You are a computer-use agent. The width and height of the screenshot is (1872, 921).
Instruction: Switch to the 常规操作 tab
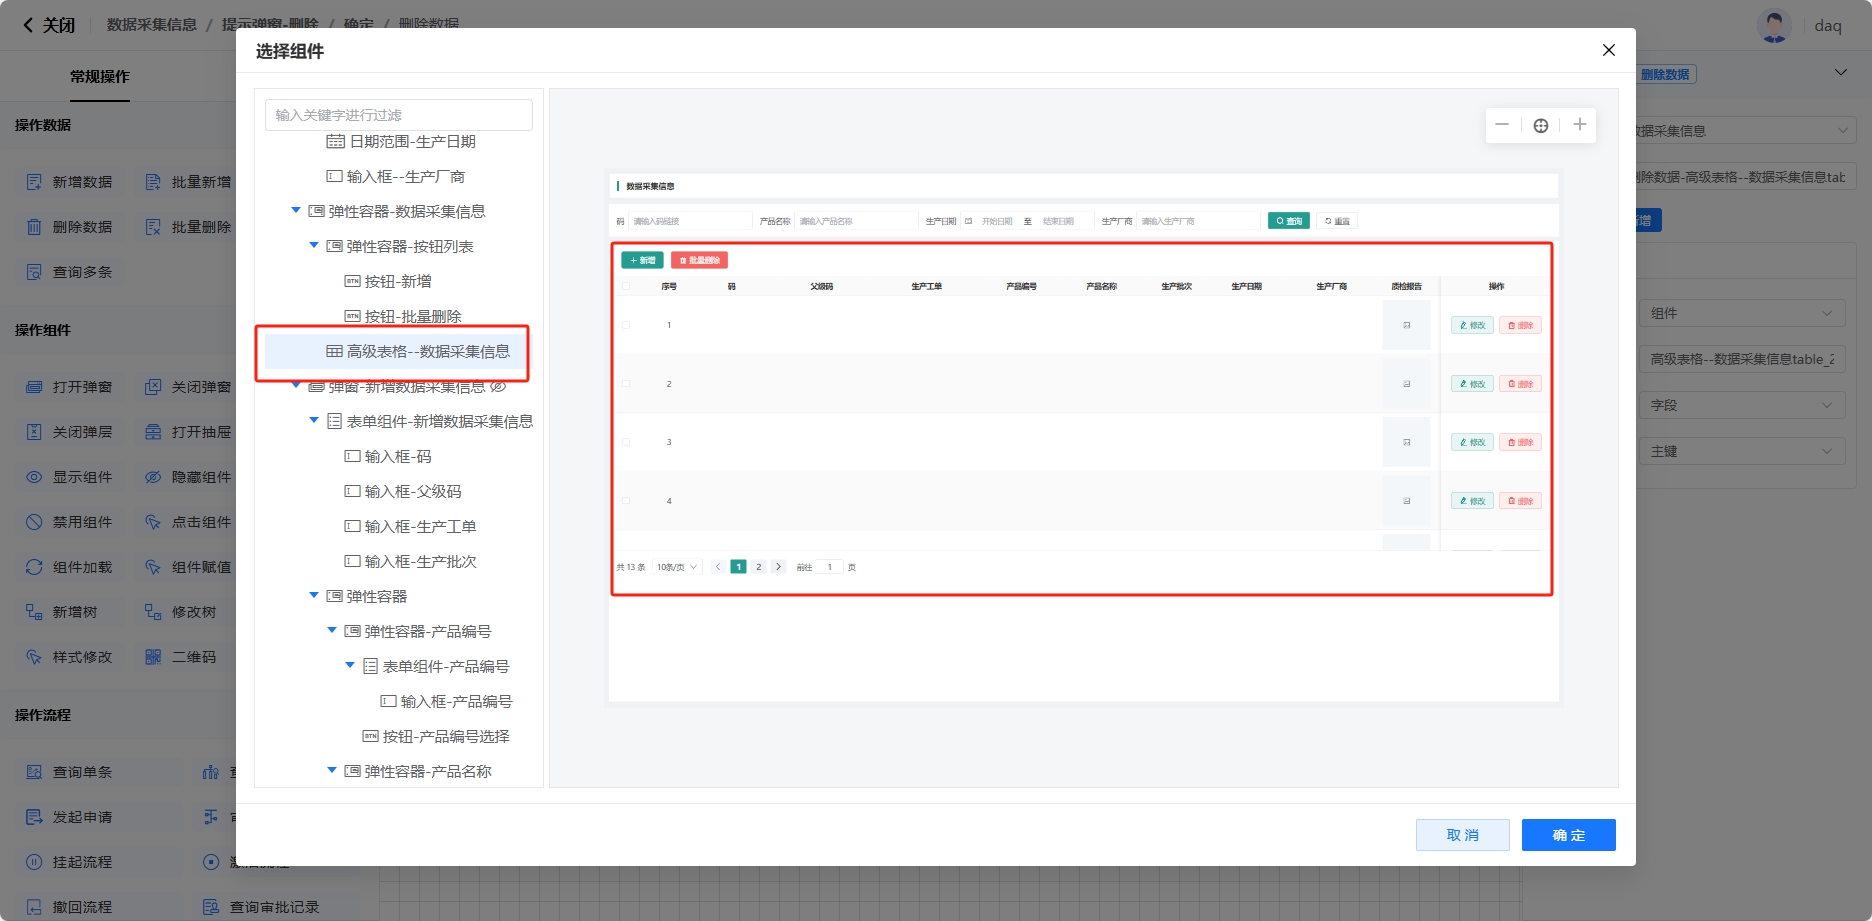(x=99, y=77)
